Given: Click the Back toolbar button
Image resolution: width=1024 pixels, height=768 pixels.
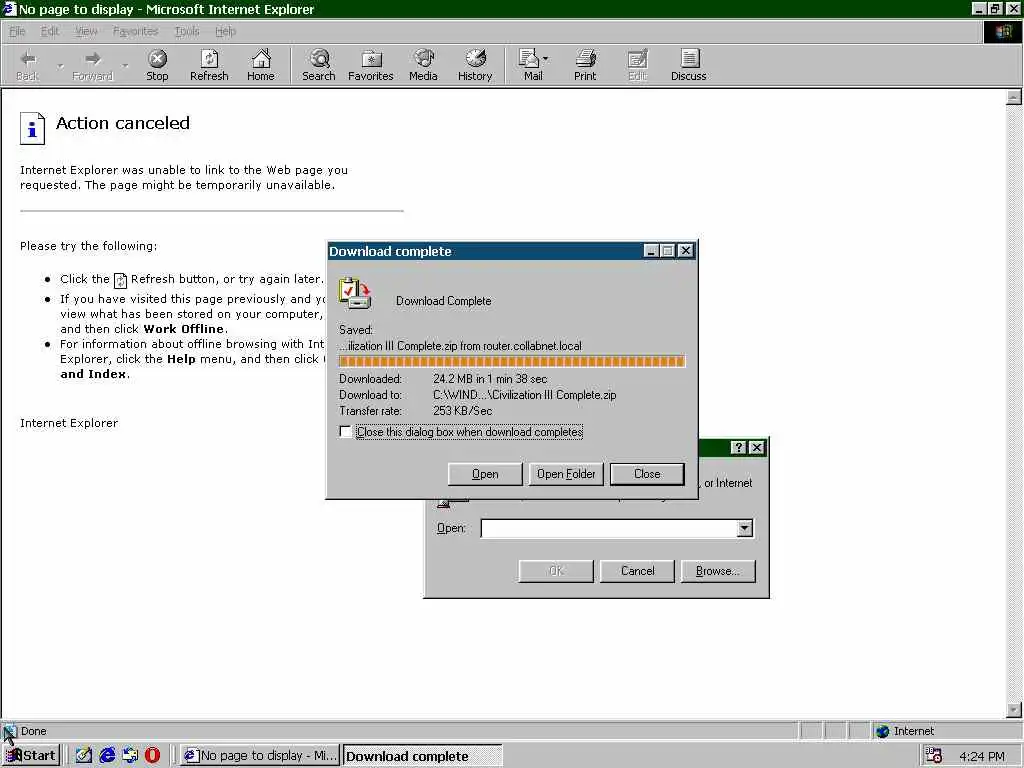Looking at the screenshot, I should click(27, 65).
